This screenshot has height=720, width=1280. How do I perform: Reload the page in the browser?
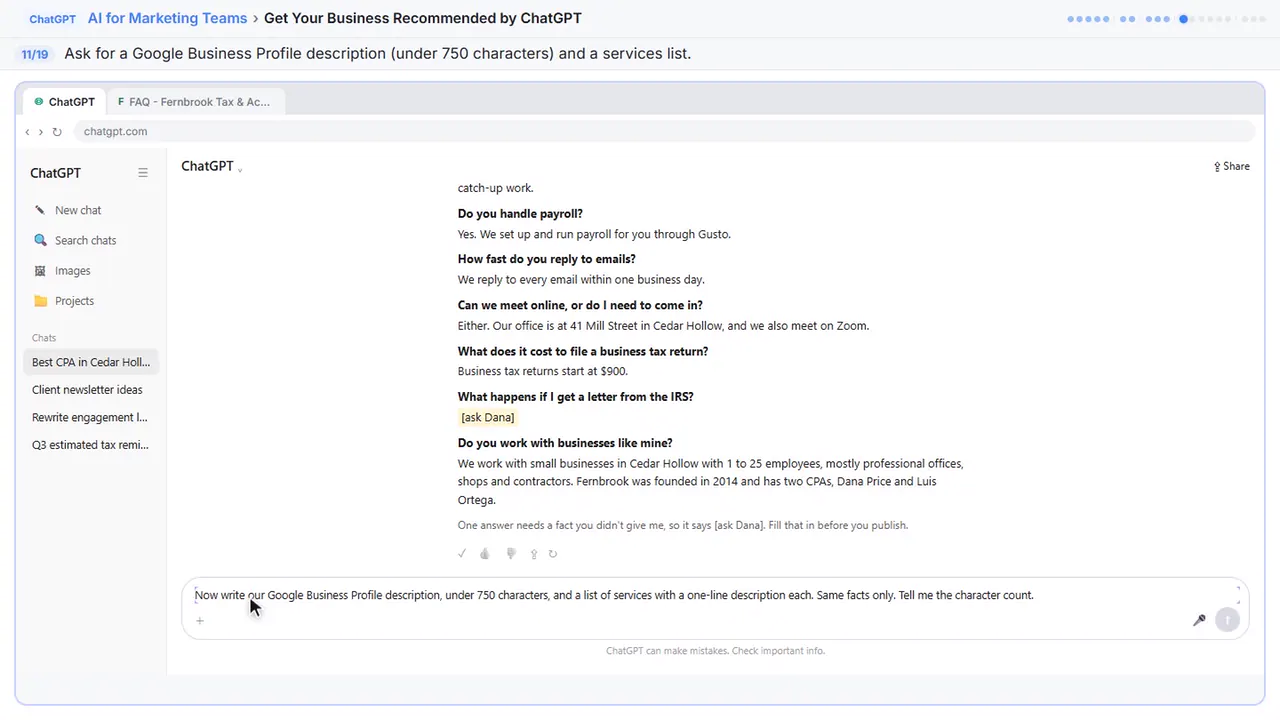57,132
